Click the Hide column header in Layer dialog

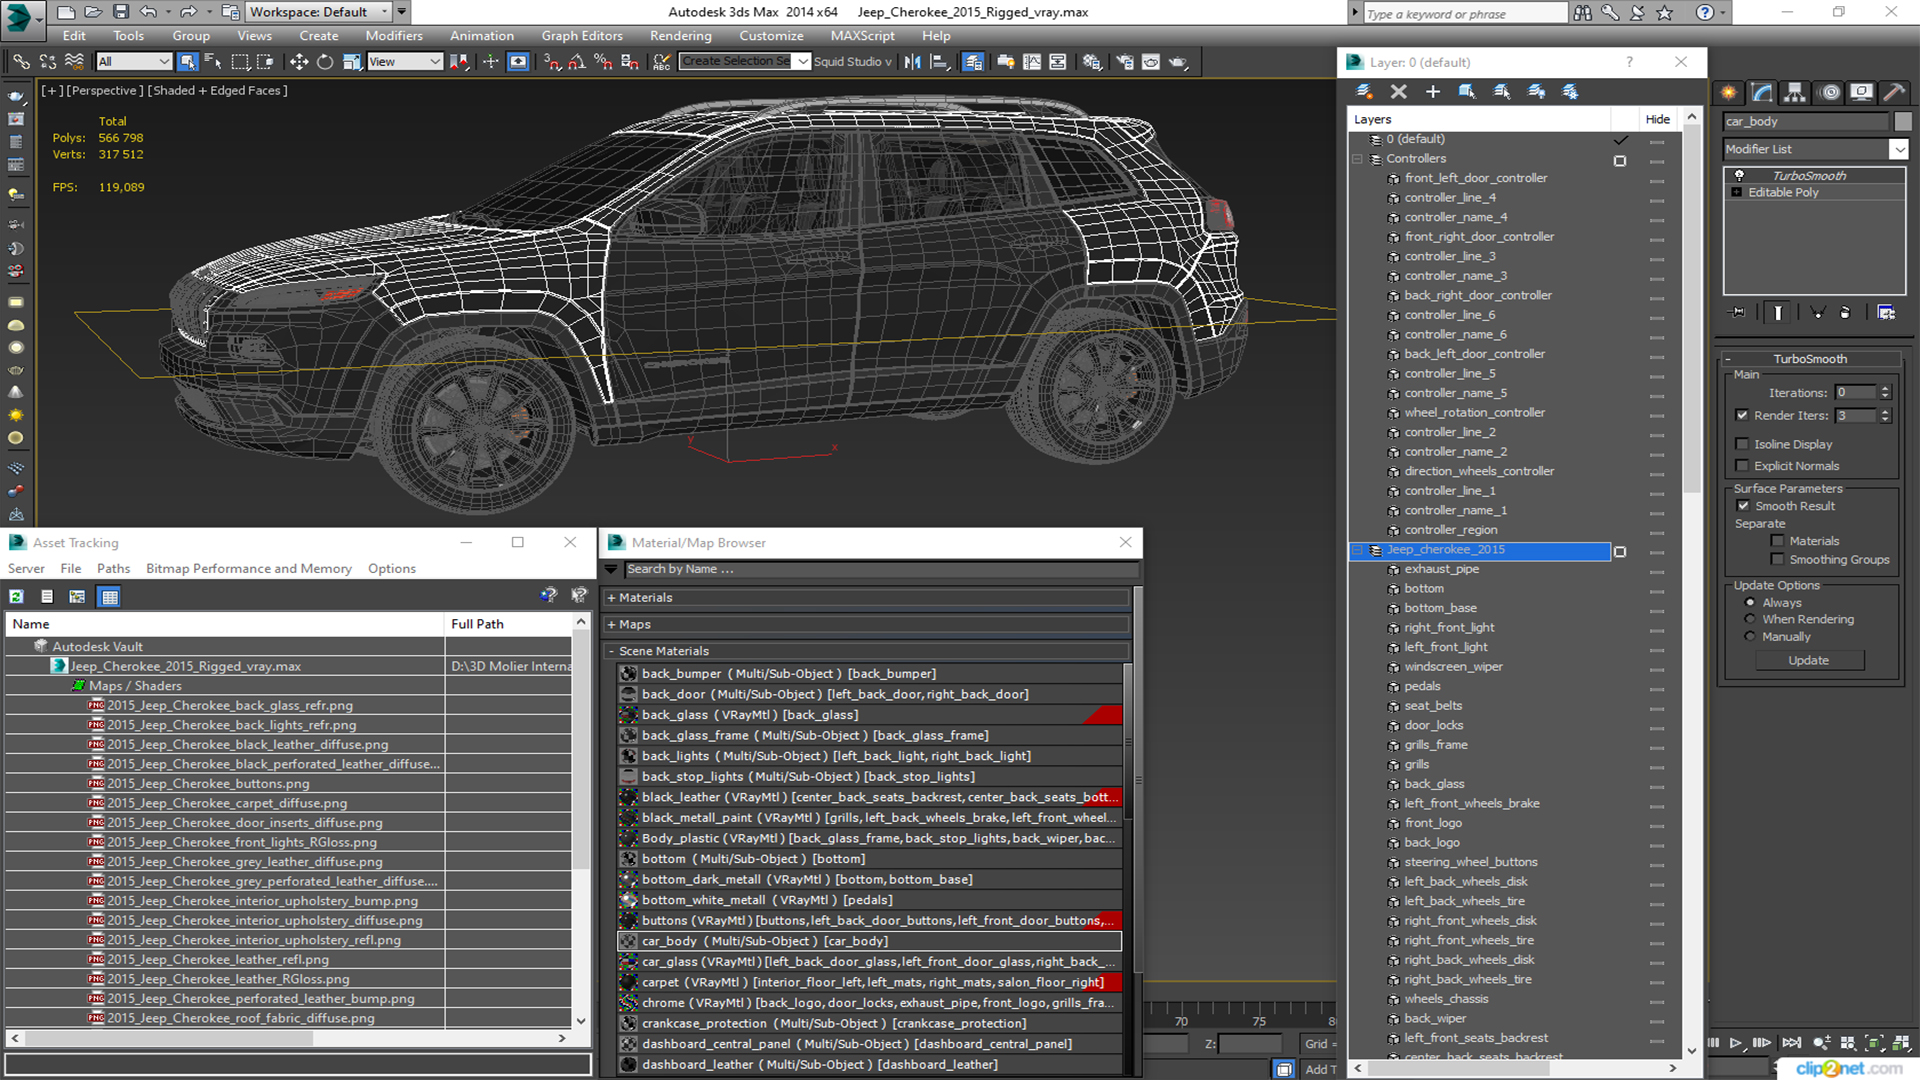pyautogui.click(x=1657, y=119)
